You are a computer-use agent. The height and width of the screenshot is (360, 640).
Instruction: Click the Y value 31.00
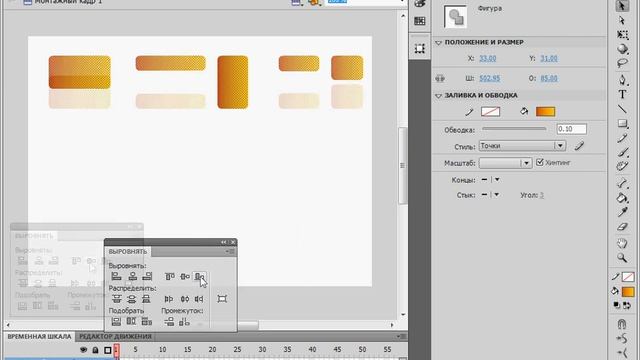(x=549, y=58)
